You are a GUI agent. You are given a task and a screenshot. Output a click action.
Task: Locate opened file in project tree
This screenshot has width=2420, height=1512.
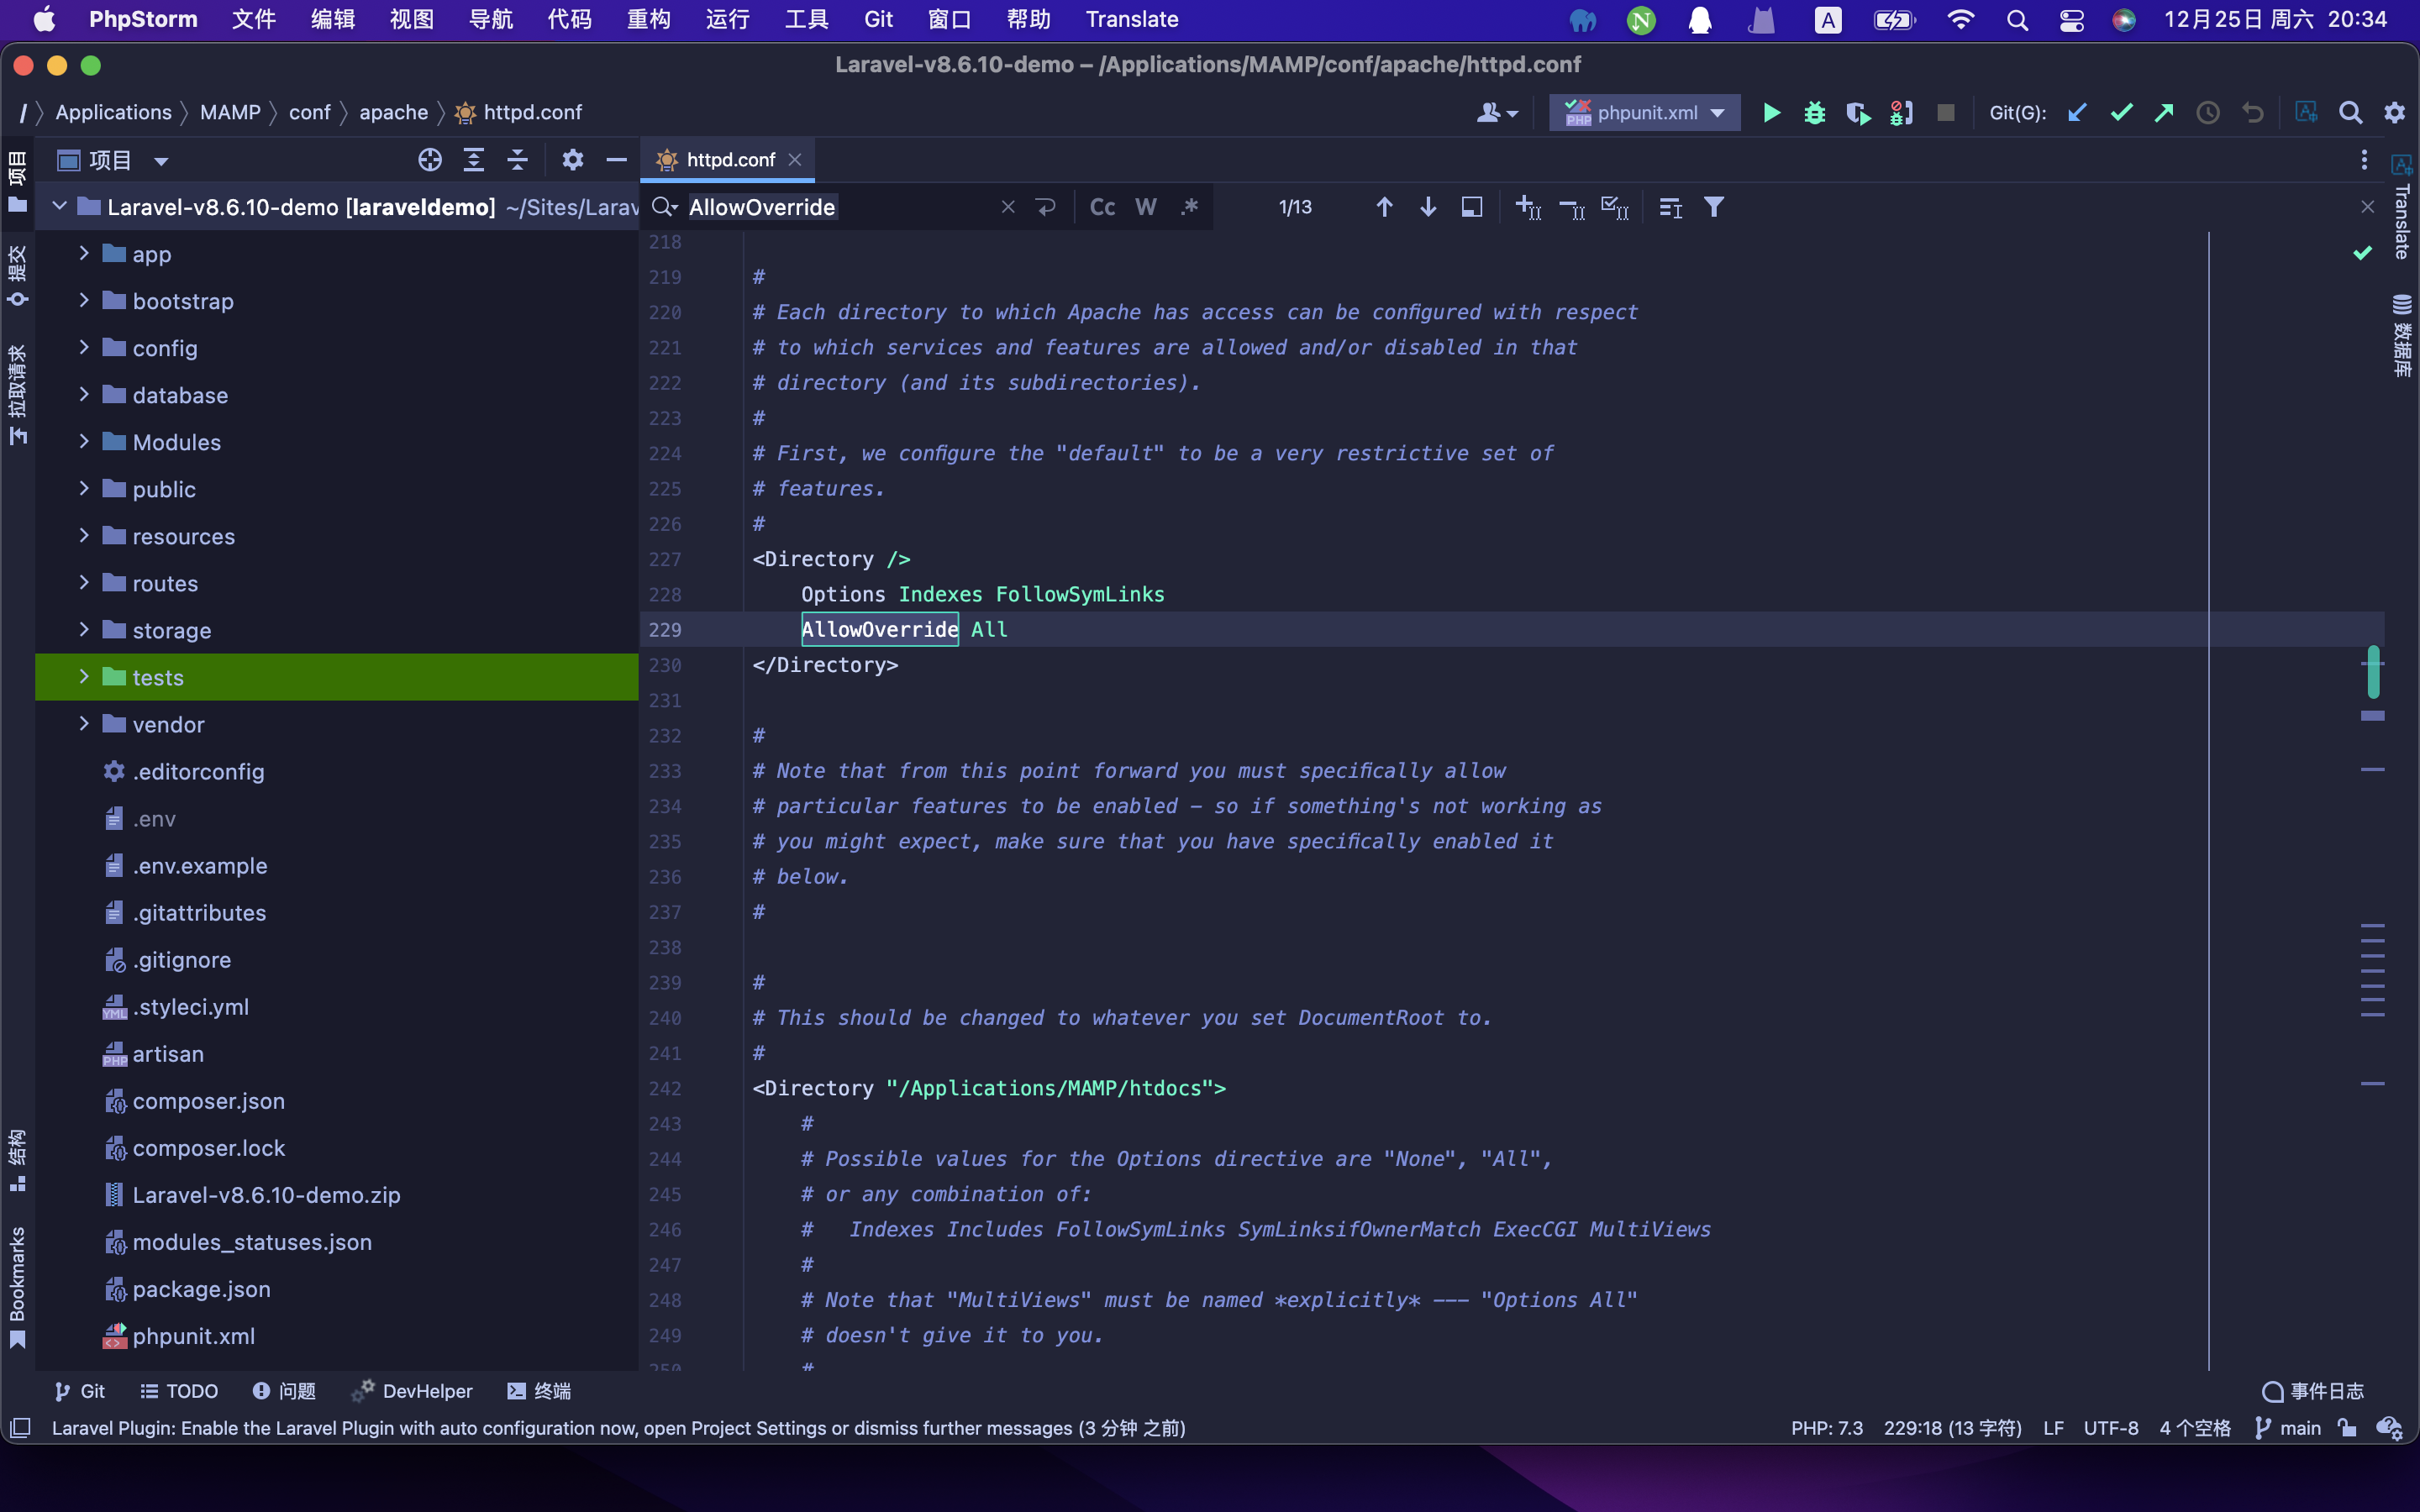click(430, 160)
